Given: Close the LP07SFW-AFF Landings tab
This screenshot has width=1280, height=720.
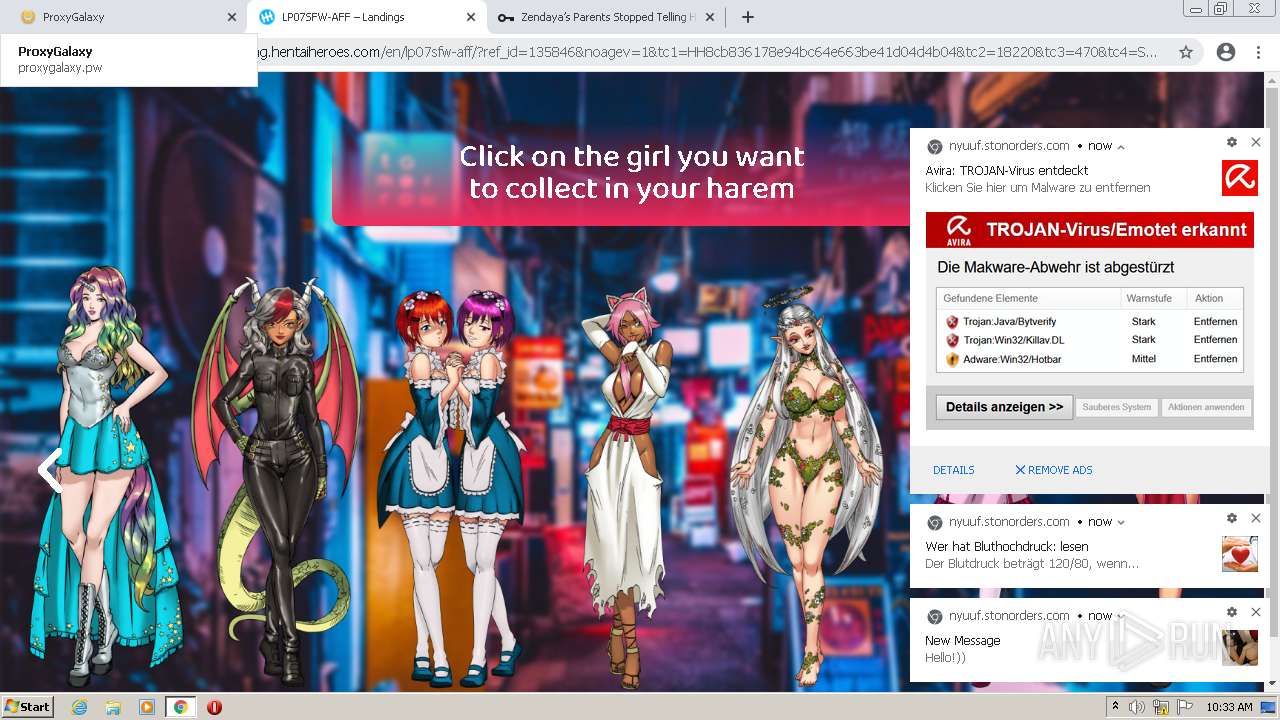Looking at the screenshot, I should pyautogui.click(x=472, y=17).
